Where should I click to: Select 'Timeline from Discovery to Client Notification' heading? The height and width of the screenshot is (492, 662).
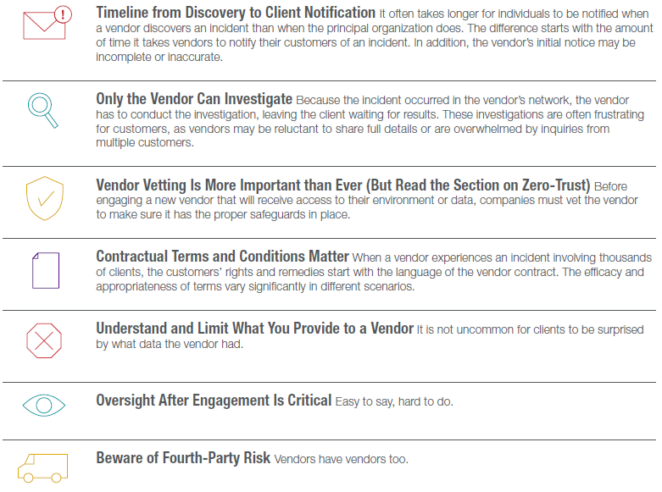click(x=236, y=13)
